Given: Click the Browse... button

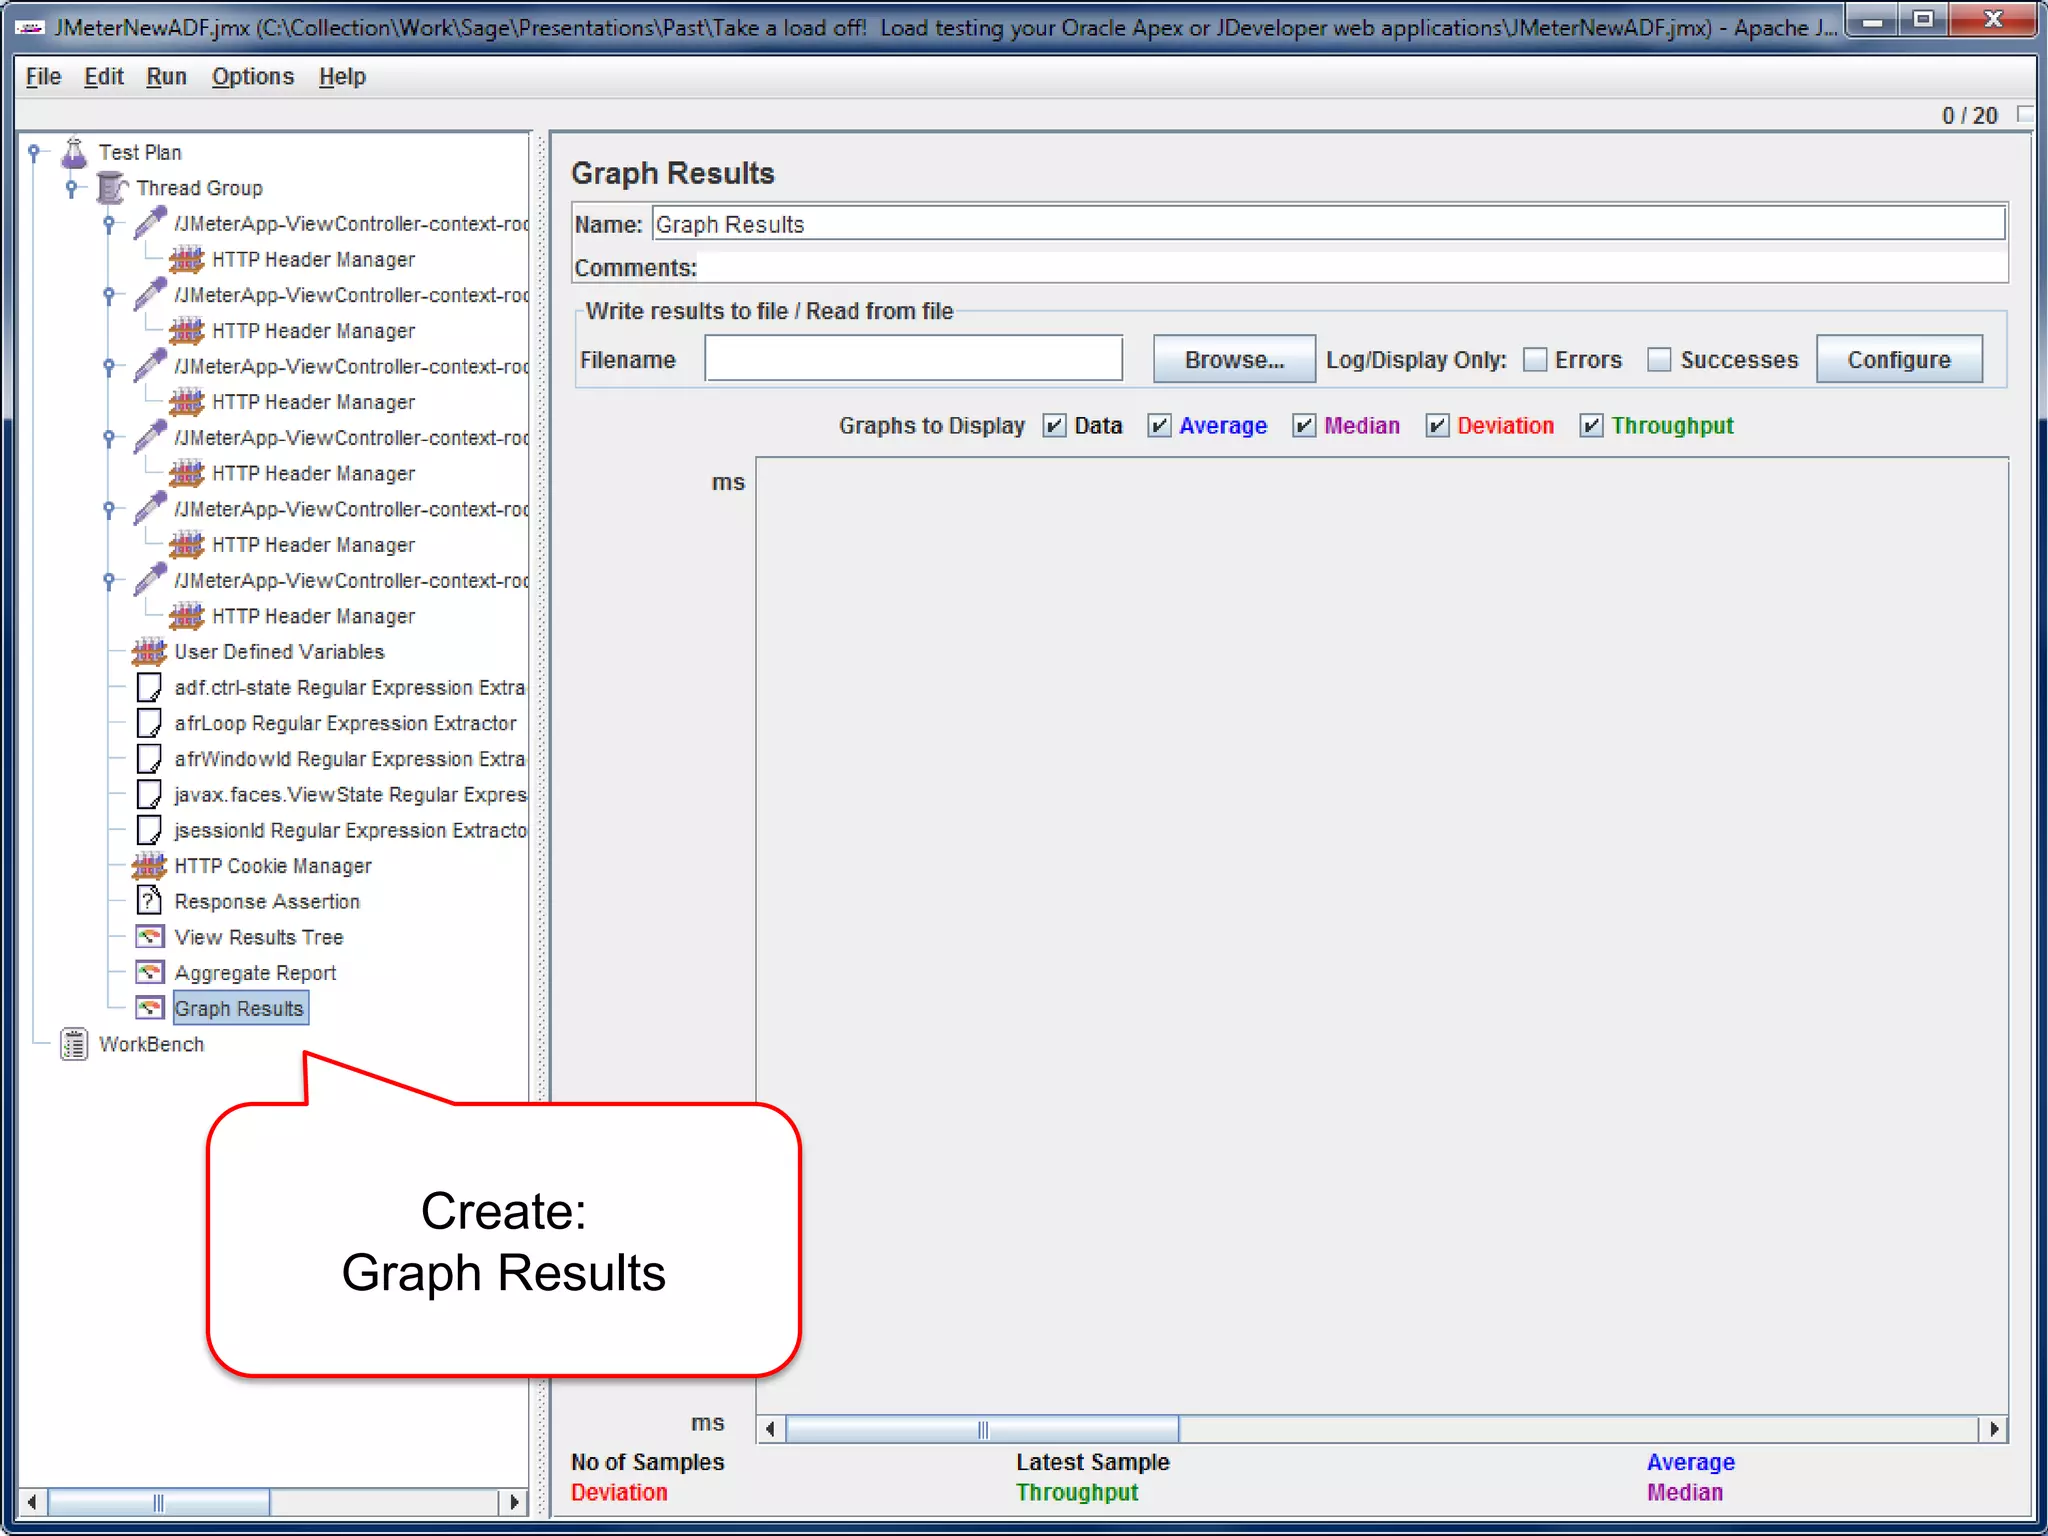Looking at the screenshot, I should [x=1234, y=359].
